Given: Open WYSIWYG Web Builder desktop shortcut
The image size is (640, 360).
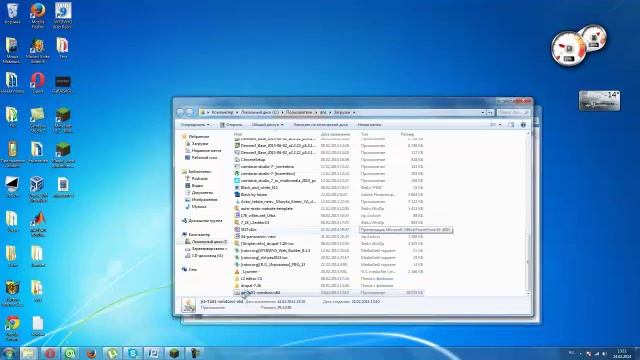Looking at the screenshot, I should pyautogui.click(x=62, y=15).
